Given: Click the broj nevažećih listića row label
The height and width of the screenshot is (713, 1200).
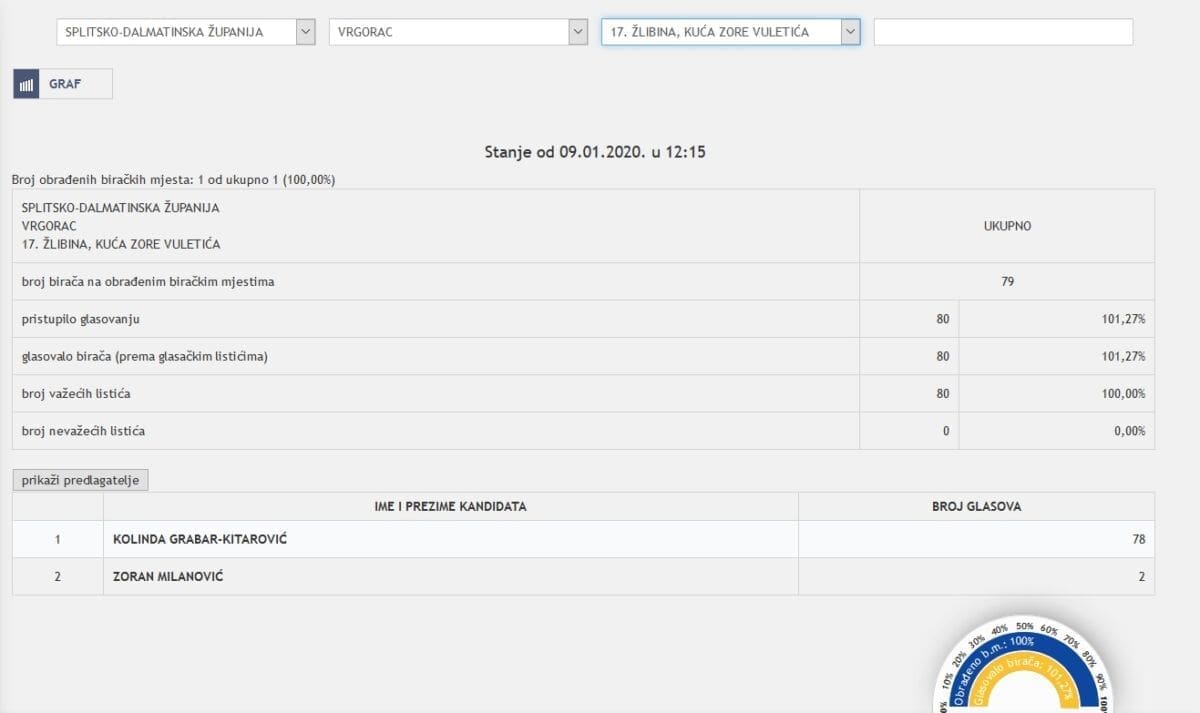Looking at the screenshot, I should click(x=83, y=431).
